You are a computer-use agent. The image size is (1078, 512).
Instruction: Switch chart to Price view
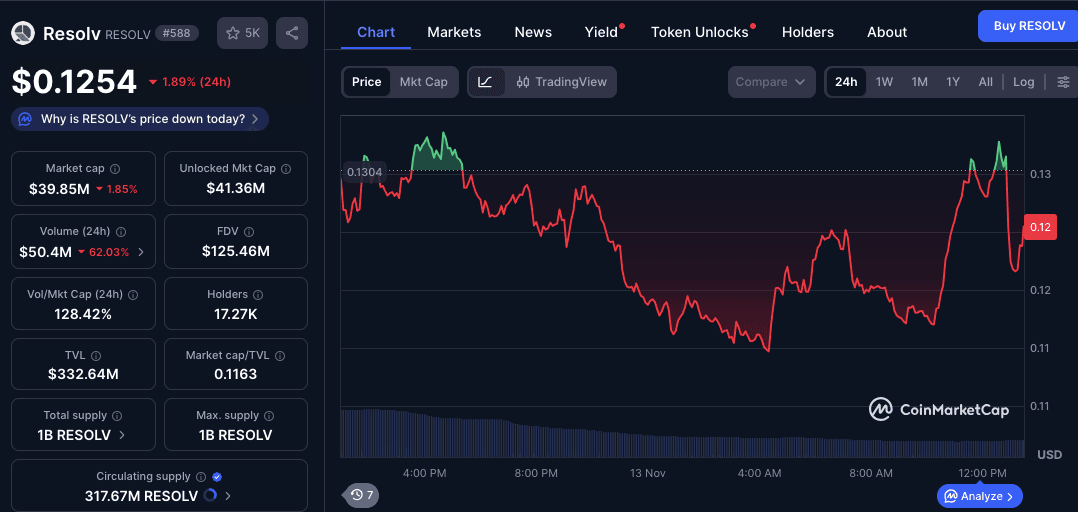tap(366, 82)
